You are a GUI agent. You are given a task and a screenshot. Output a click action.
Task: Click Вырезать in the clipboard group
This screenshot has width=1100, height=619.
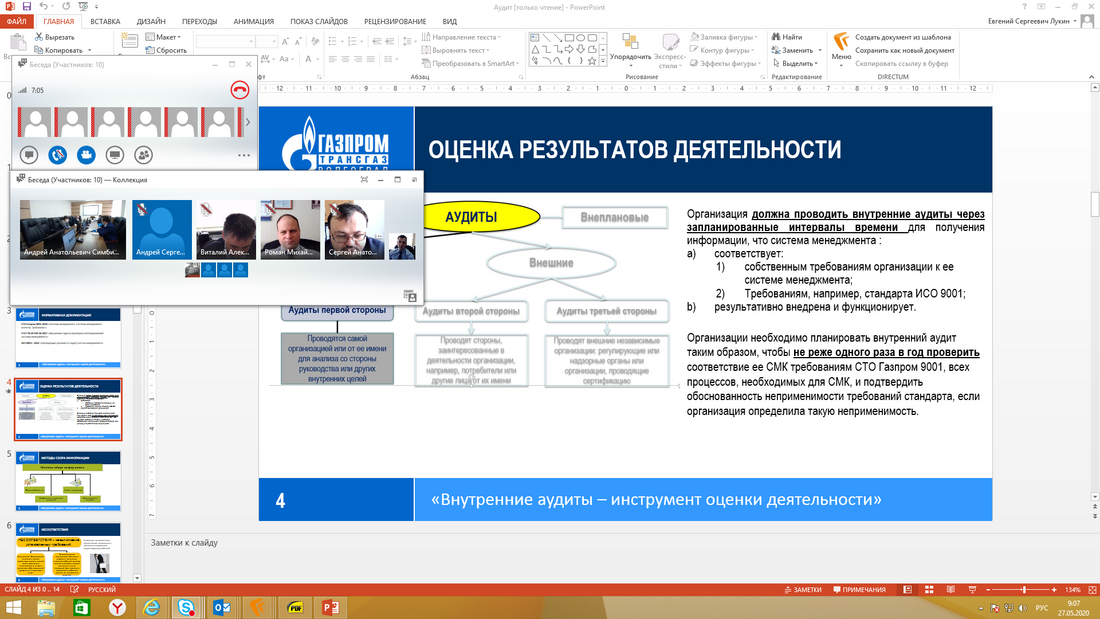pos(55,37)
